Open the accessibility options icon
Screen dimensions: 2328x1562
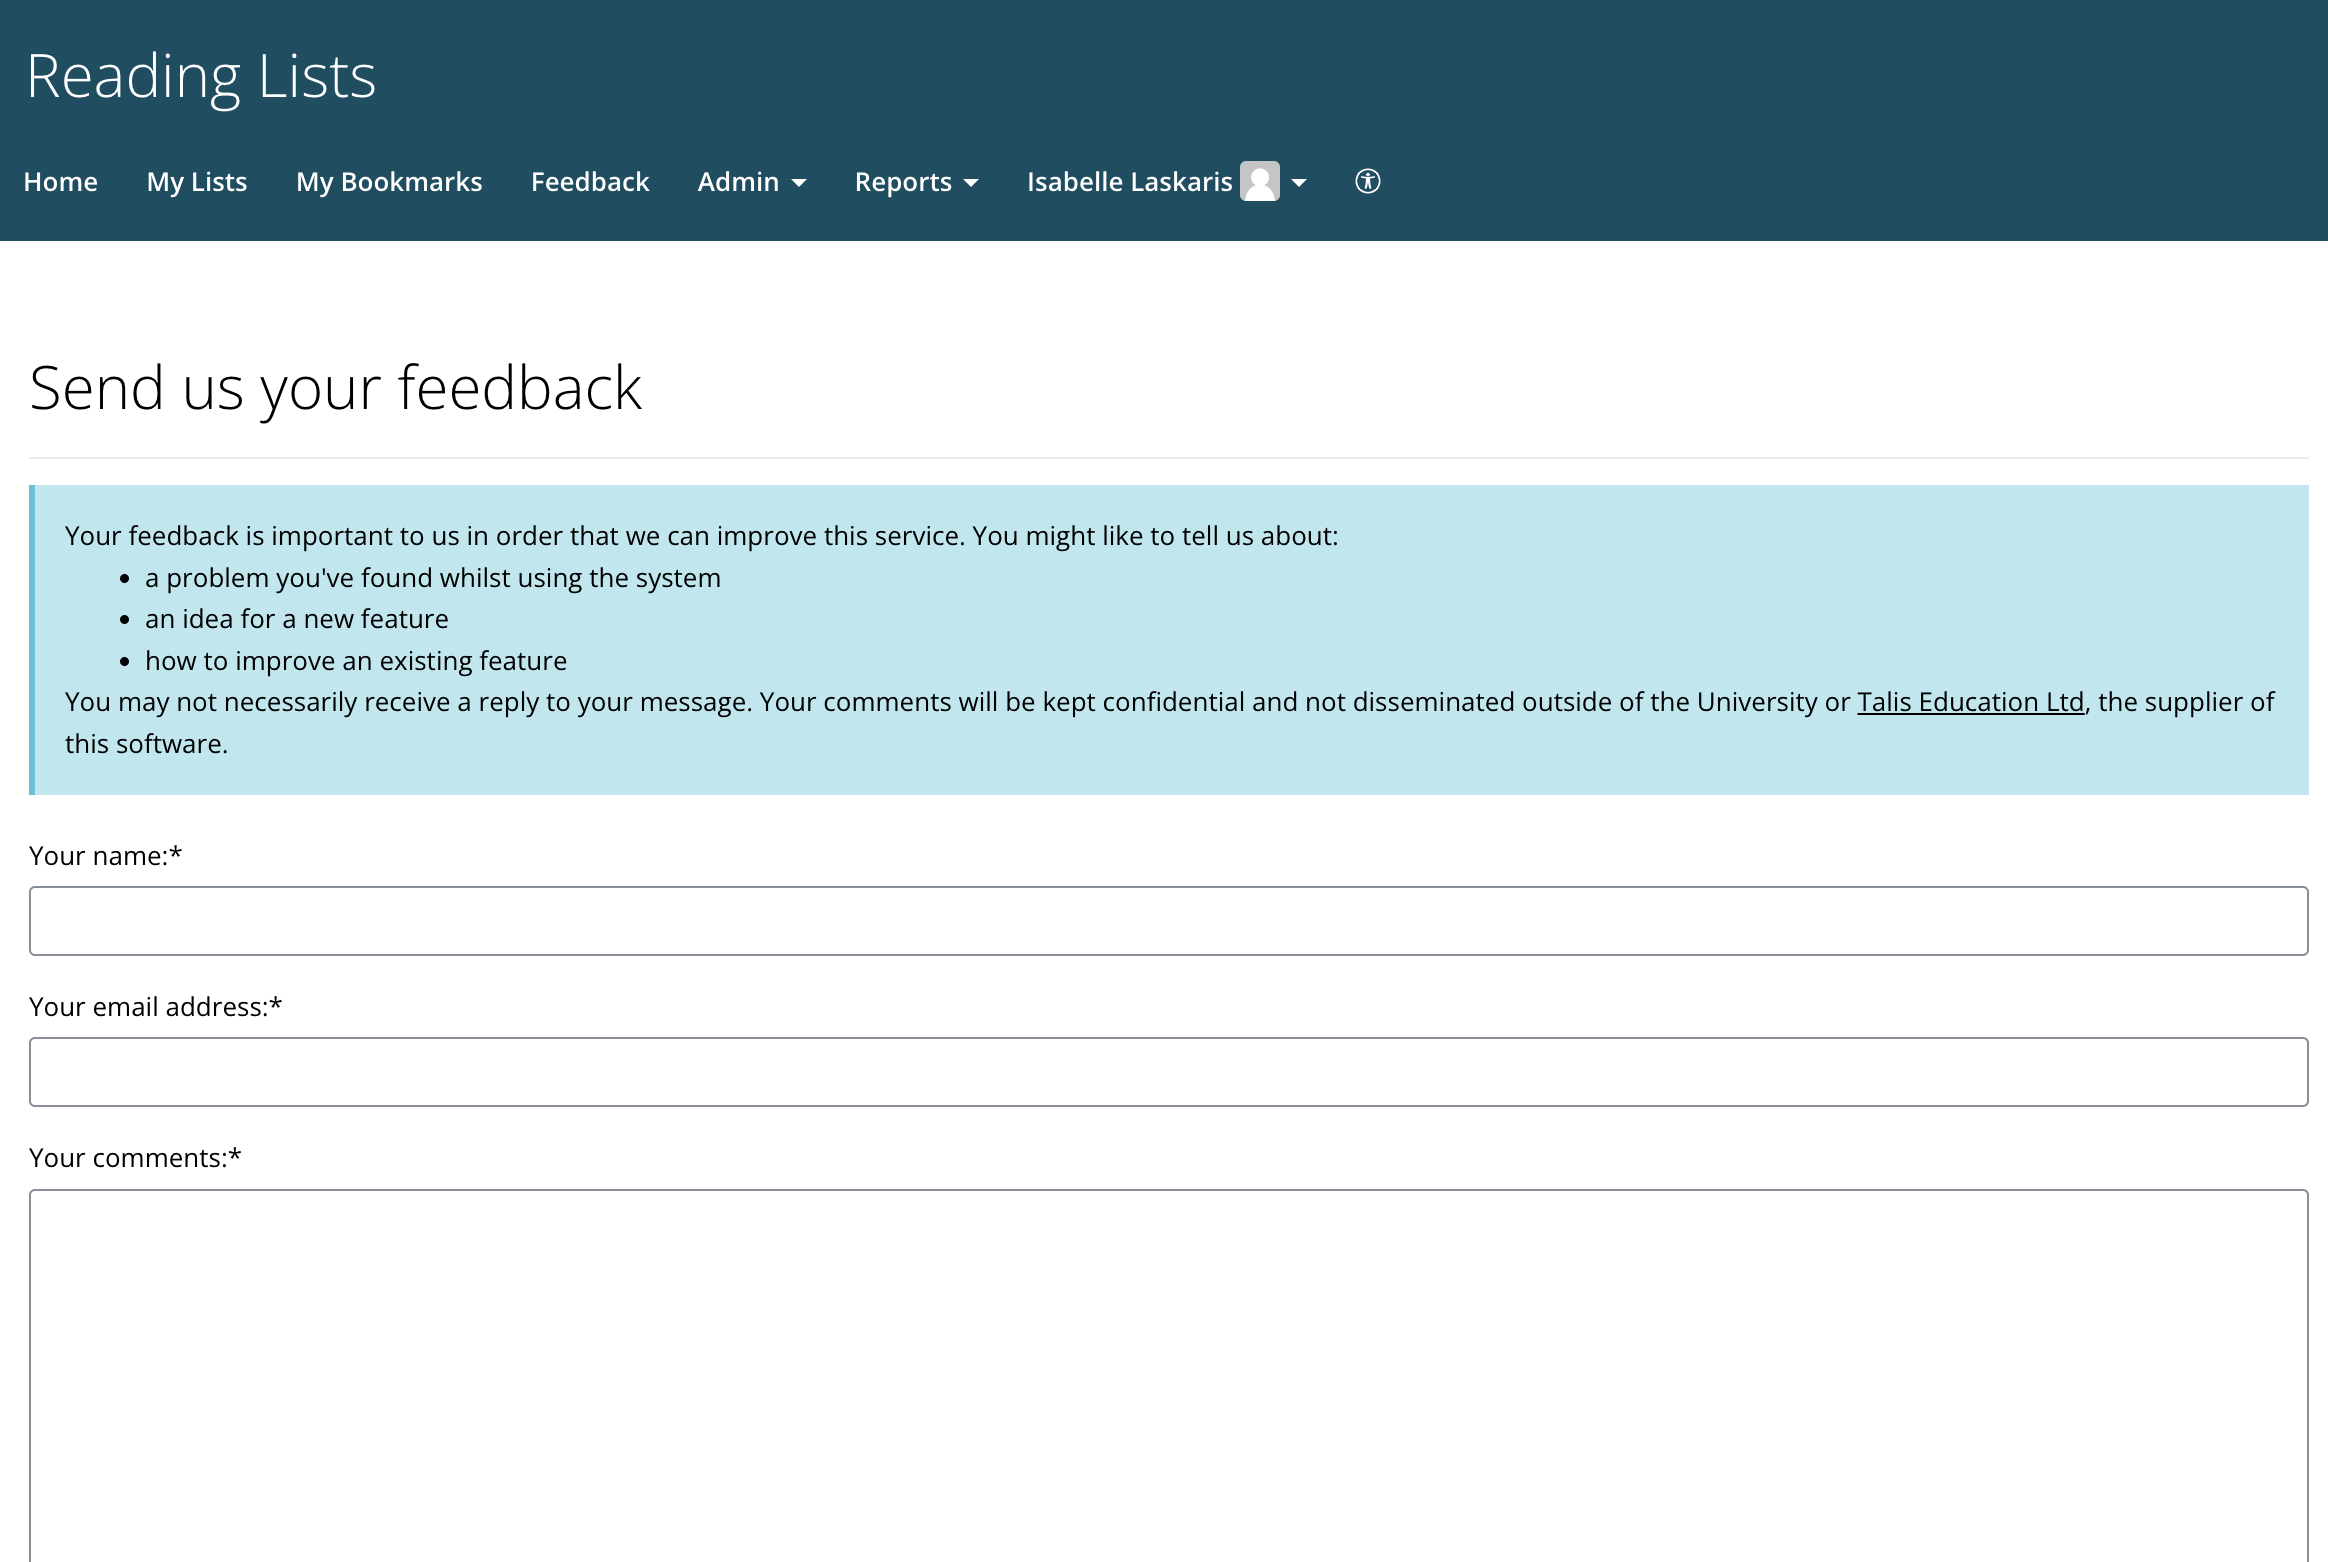point(1367,181)
